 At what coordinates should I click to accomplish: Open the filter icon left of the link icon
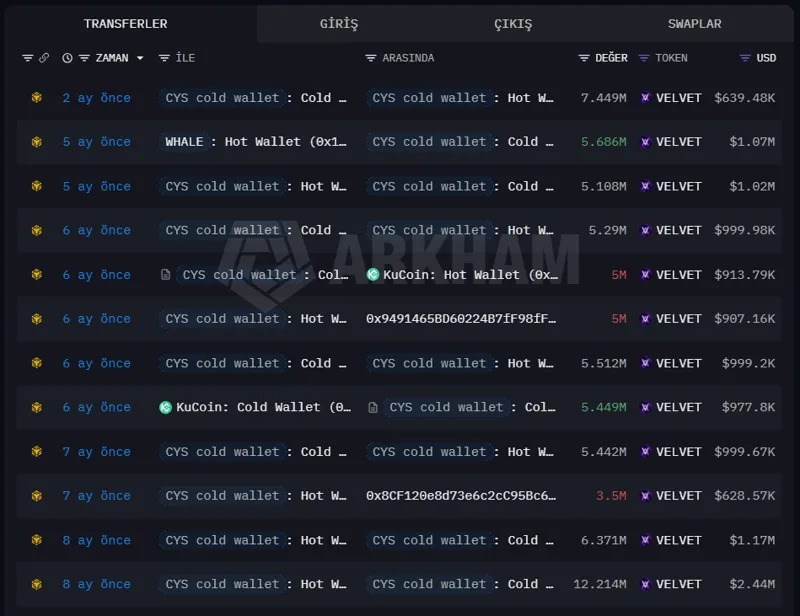28,58
